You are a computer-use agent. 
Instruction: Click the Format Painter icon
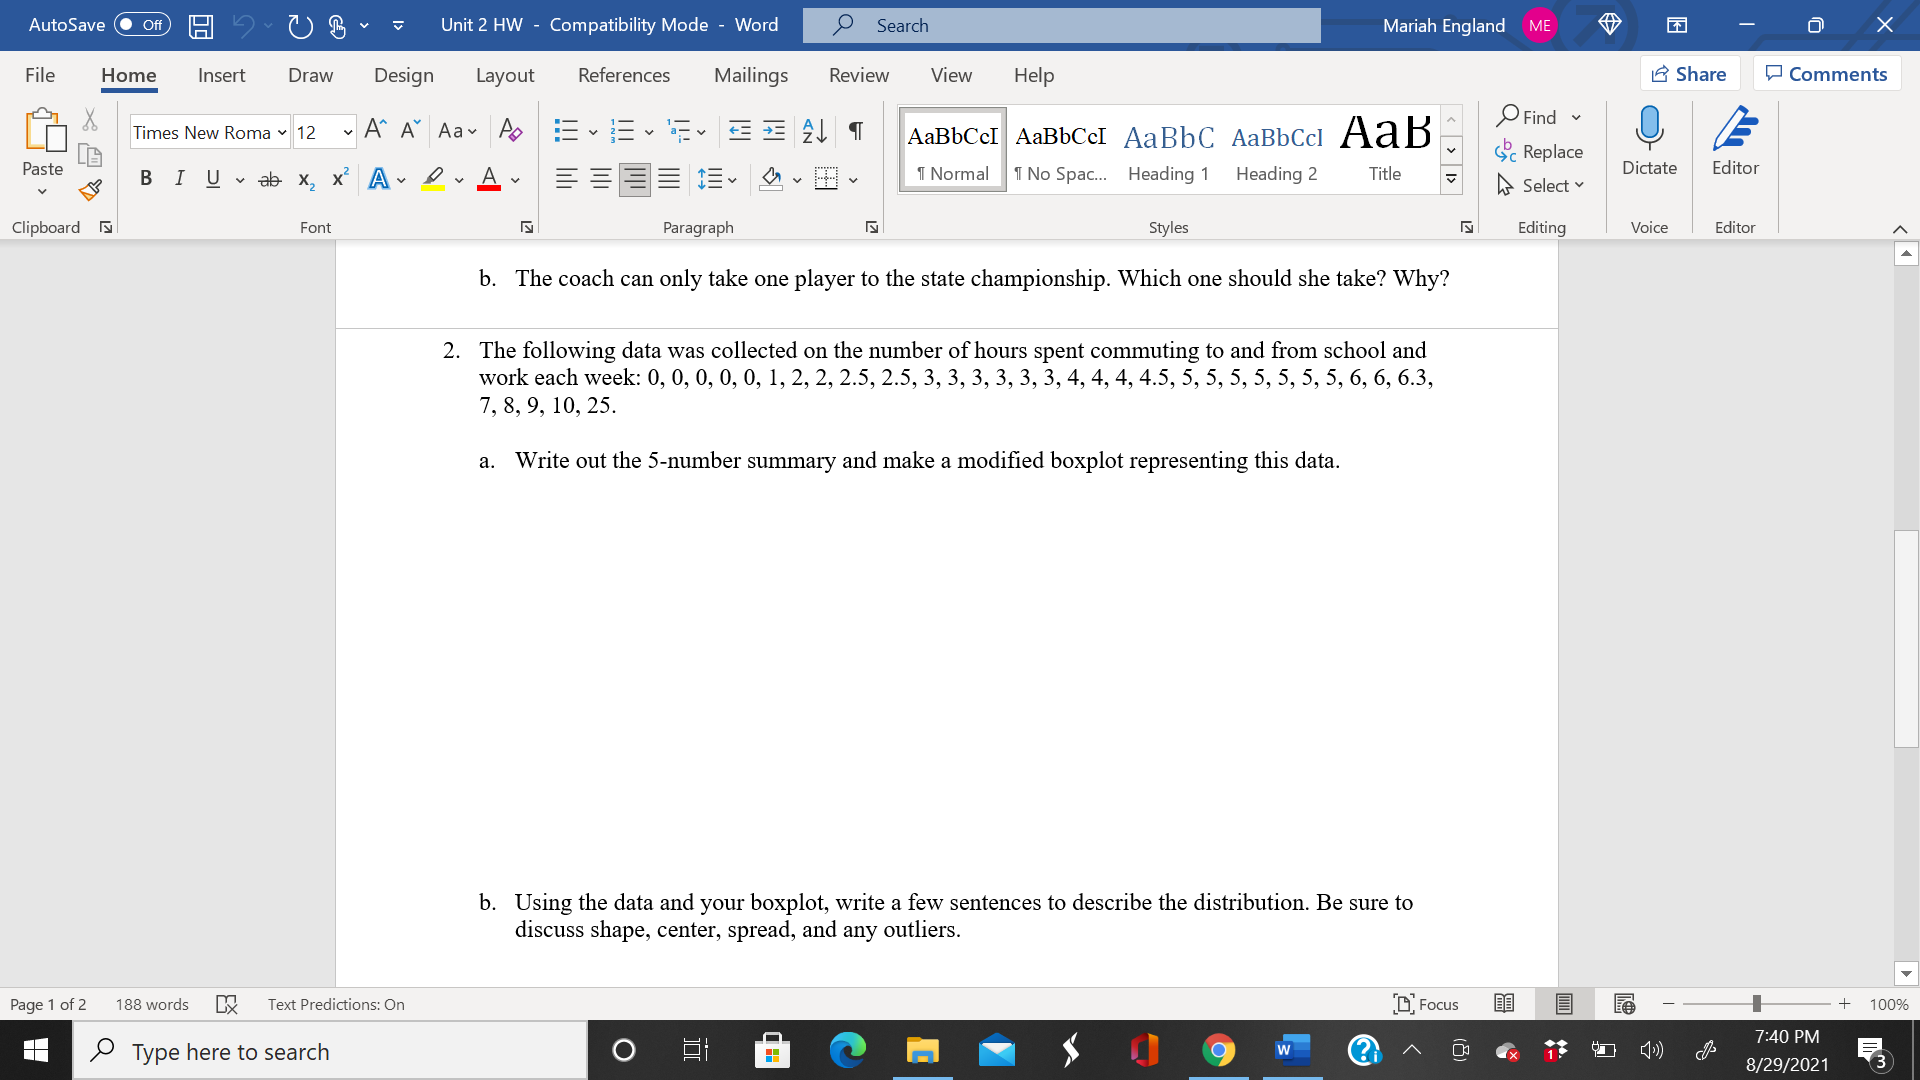(x=89, y=189)
